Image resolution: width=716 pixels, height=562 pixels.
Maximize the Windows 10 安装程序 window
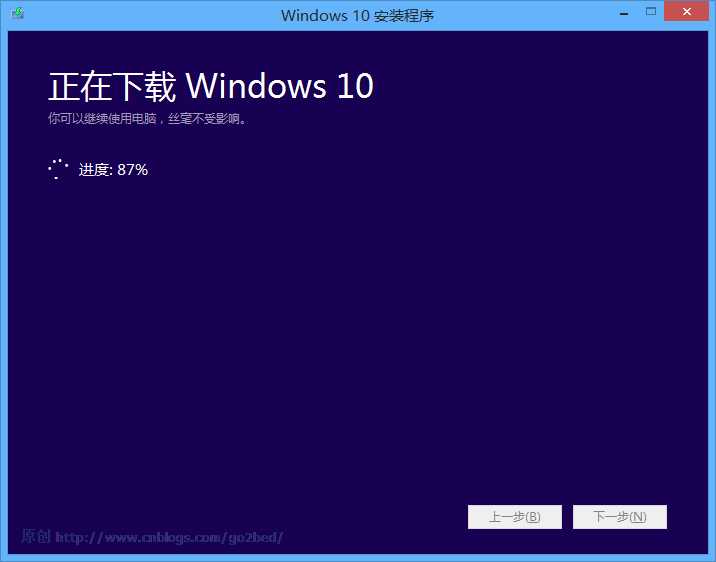pyautogui.click(x=651, y=12)
